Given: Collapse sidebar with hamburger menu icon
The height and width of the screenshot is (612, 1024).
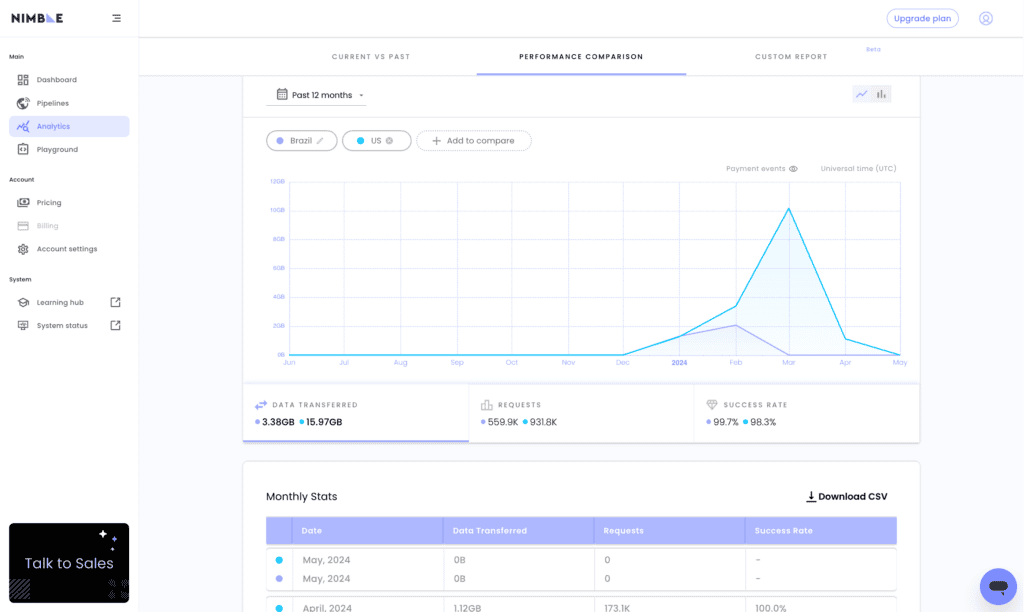Looking at the screenshot, I should pos(116,18).
